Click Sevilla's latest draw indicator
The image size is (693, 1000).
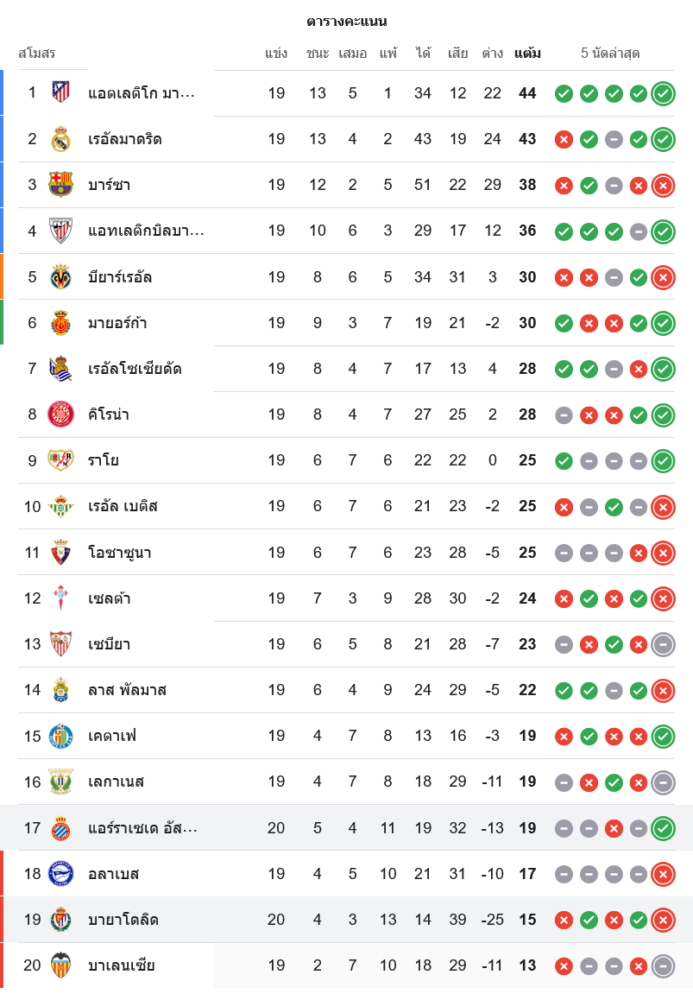coord(662,644)
